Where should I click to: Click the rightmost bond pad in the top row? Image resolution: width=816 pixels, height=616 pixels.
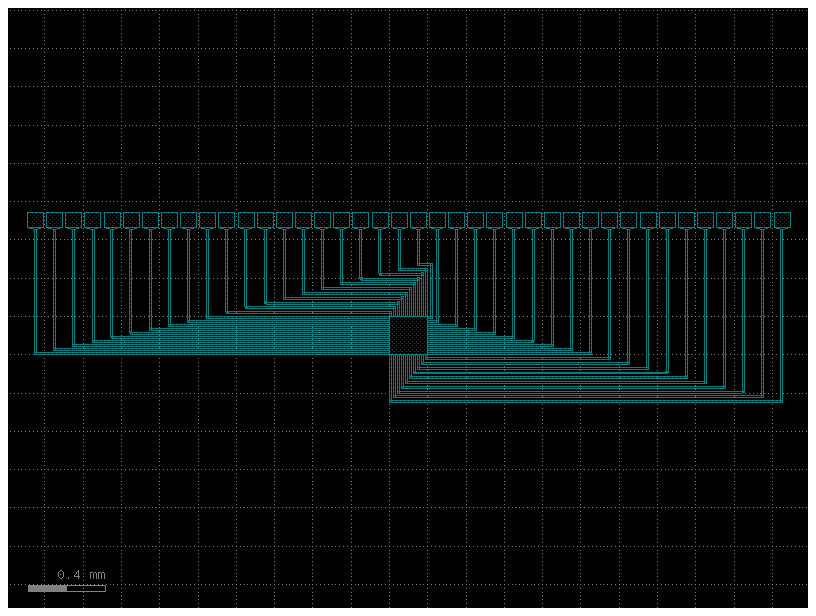coord(781,218)
